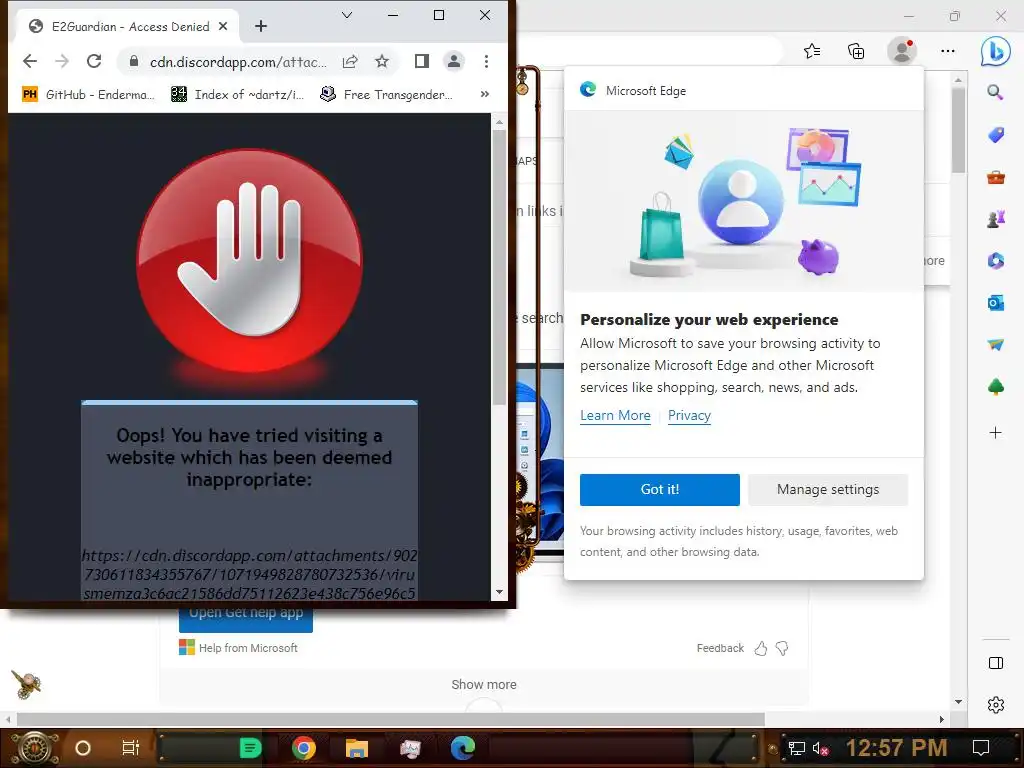Open Chrome tab search chevron
Viewport: 1024px width, 768px height.
pyautogui.click(x=347, y=15)
